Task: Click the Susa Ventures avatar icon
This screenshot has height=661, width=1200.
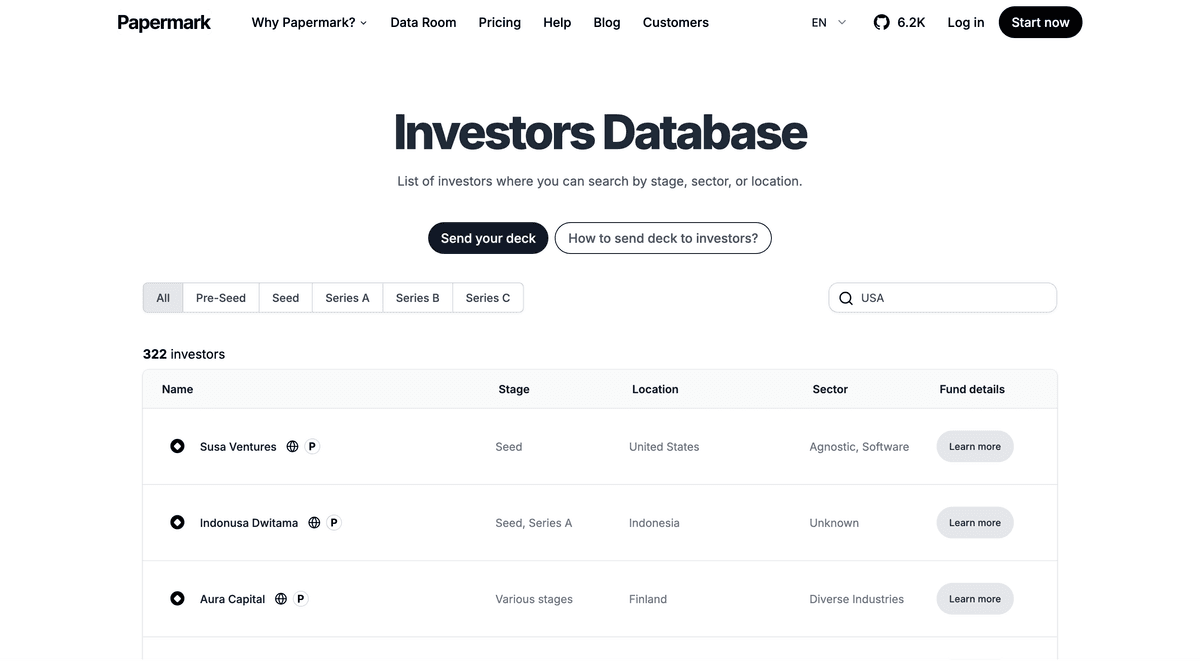Action: tap(177, 446)
